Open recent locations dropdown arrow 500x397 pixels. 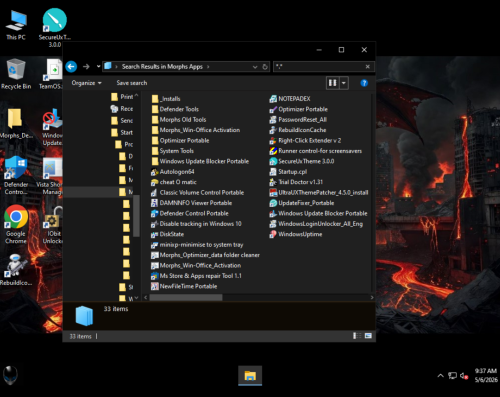[x=98, y=66]
